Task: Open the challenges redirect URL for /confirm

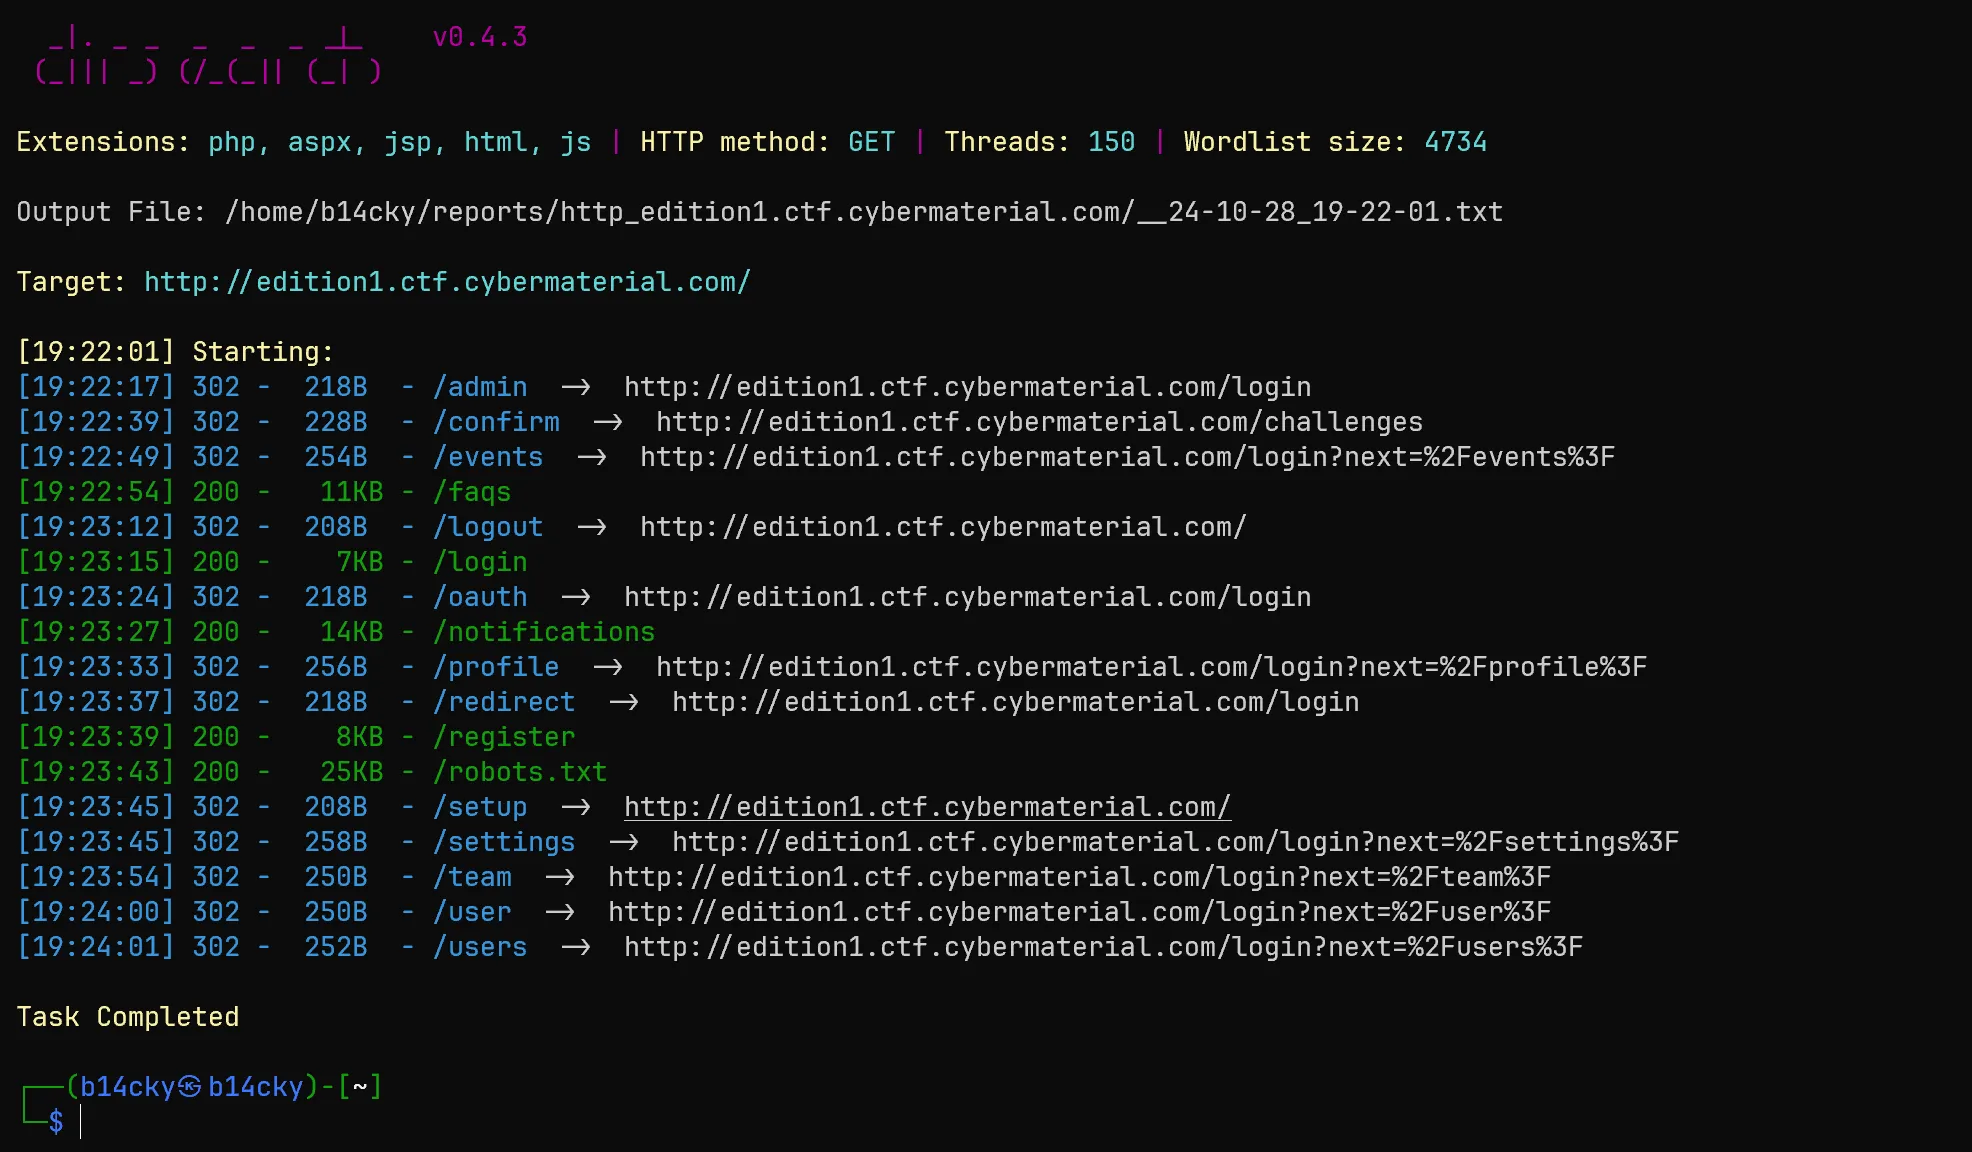Action: (1039, 422)
